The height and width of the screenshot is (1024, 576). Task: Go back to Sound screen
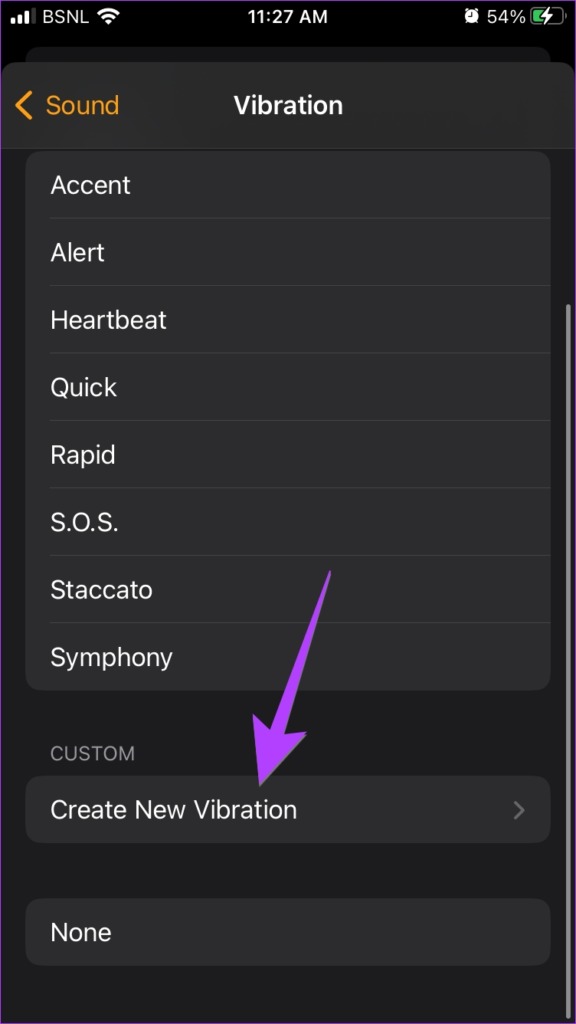click(x=67, y=105)
